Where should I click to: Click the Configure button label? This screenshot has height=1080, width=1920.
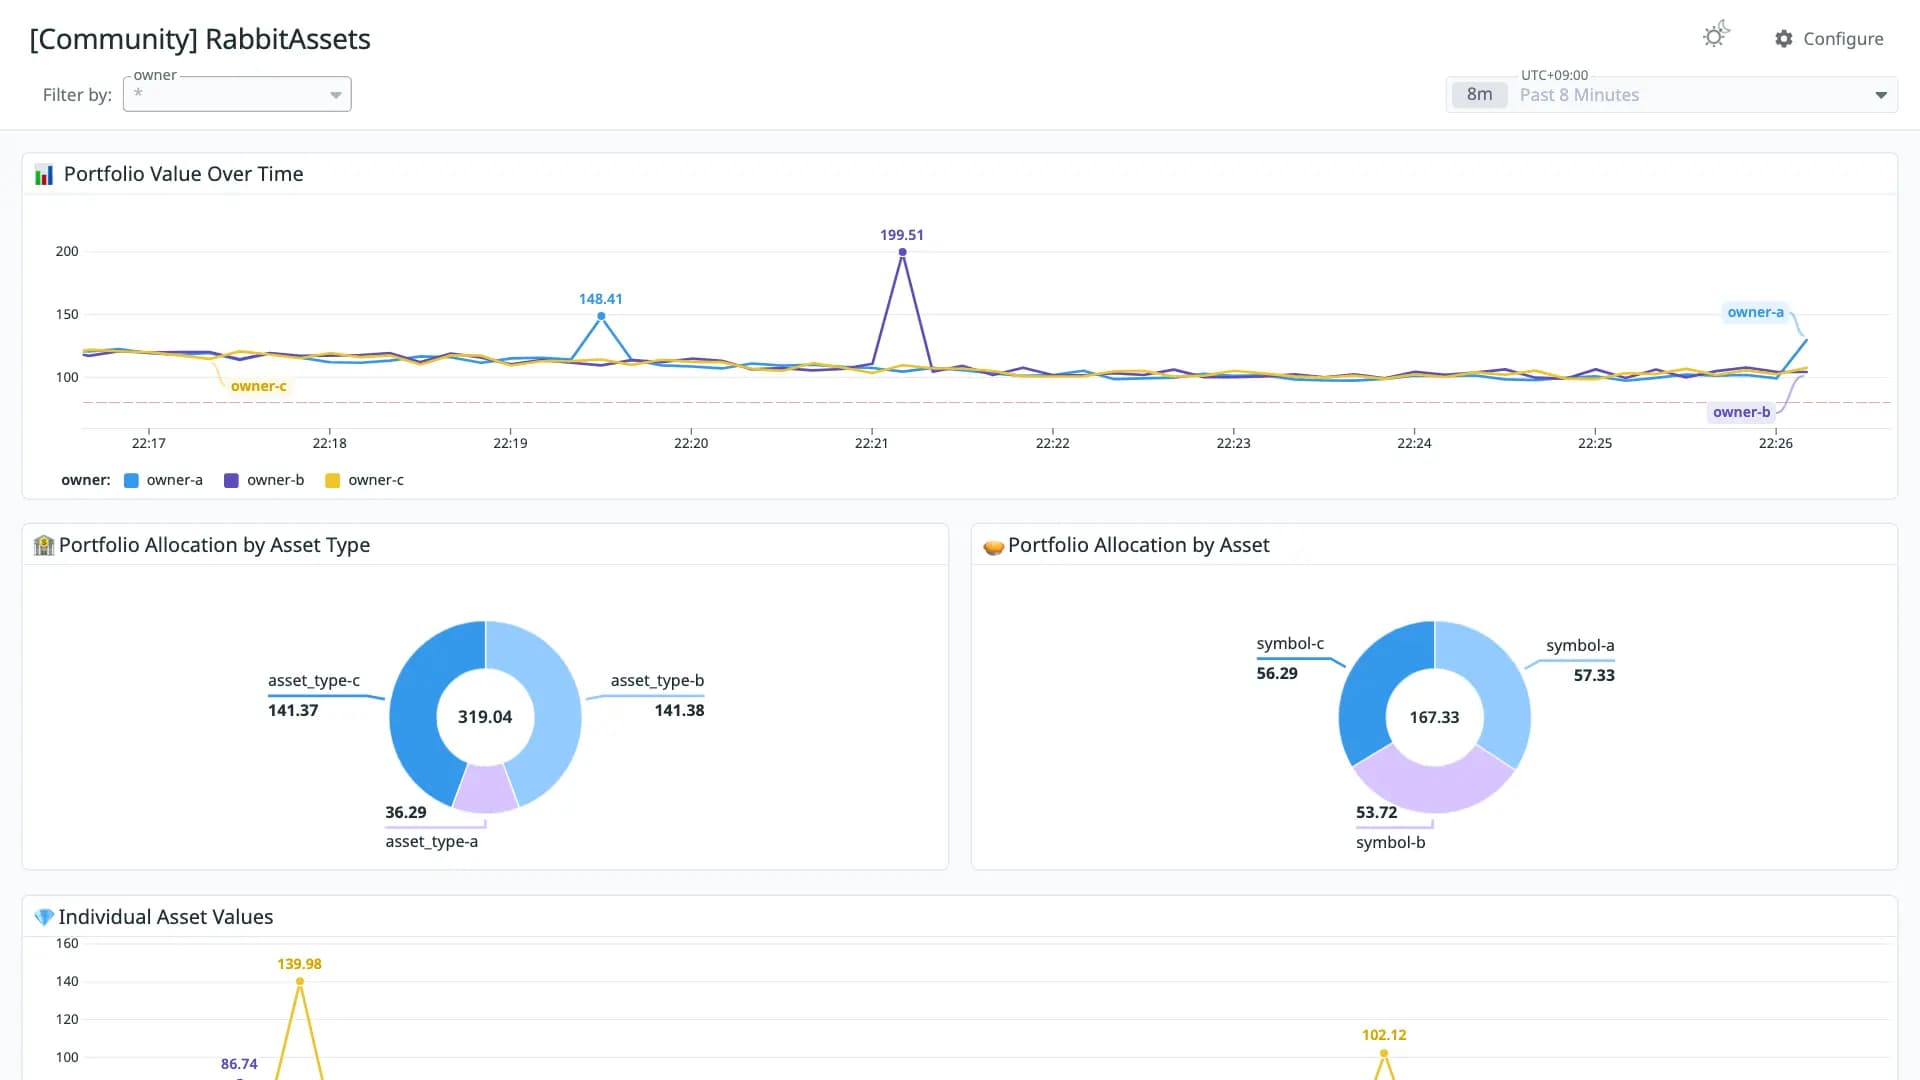1843,39
